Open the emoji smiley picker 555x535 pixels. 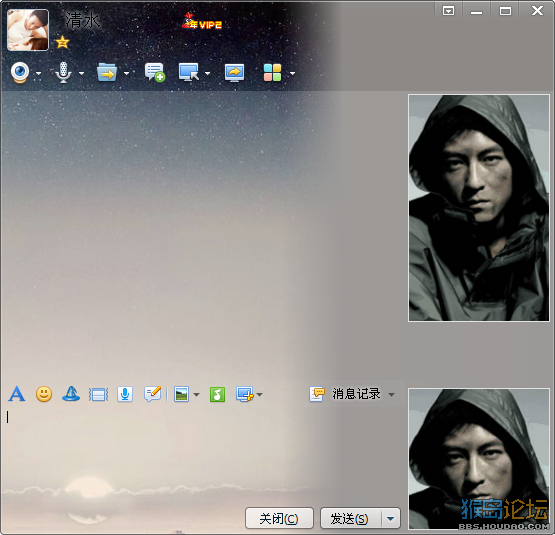pyautogui.click(x=44, y=394)
